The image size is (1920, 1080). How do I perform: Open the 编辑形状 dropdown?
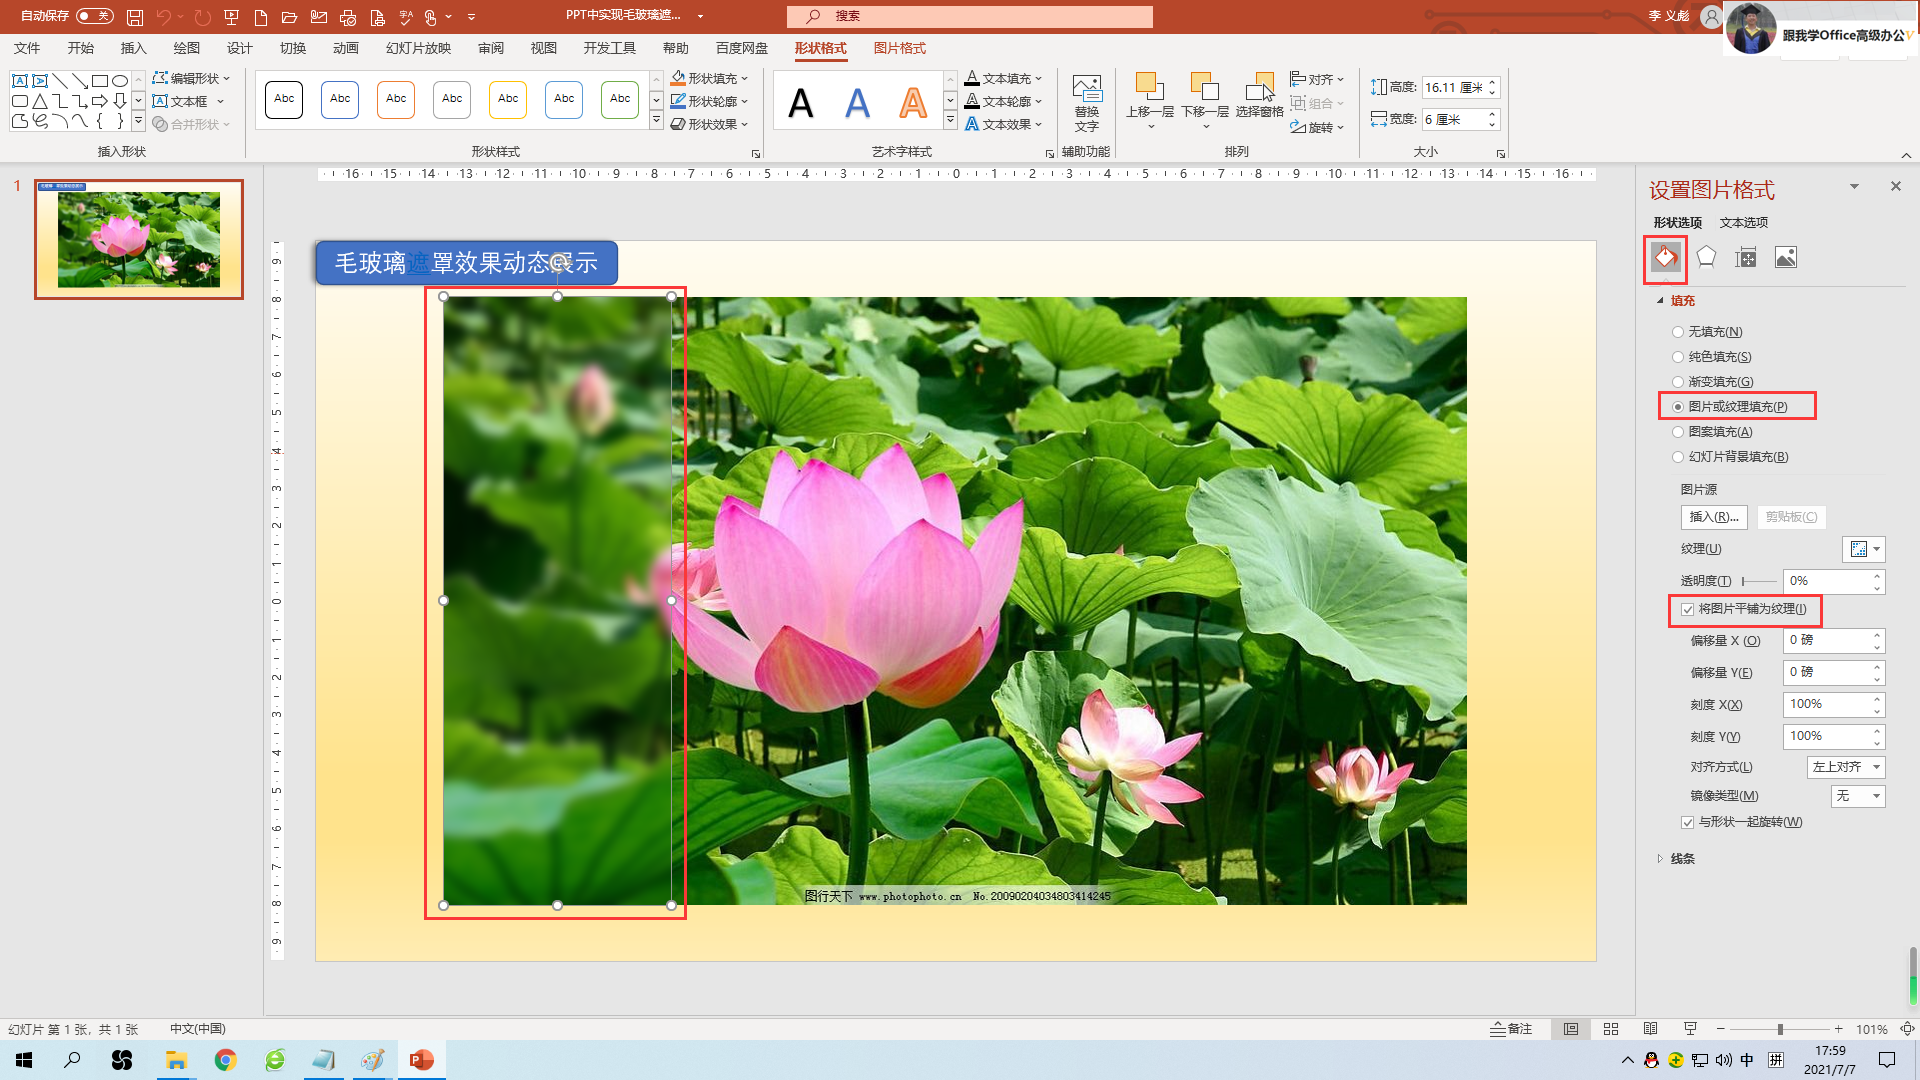point(191,78)
